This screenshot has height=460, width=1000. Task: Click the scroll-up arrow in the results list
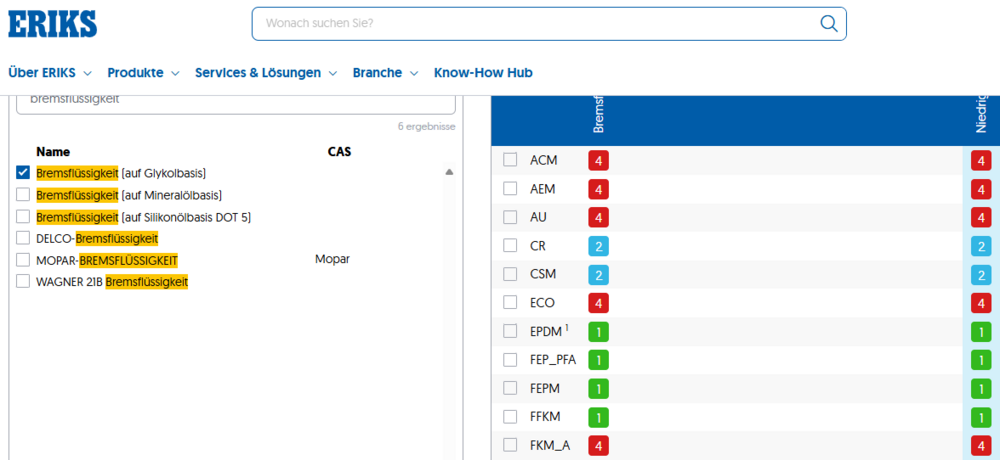coord(449,172)
